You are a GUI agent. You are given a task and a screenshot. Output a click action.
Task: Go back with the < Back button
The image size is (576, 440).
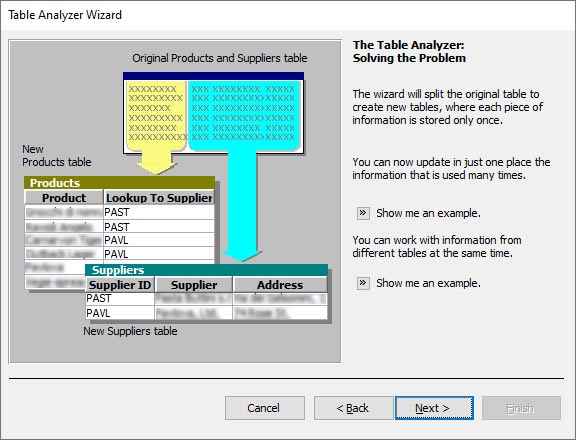(353, 408)
